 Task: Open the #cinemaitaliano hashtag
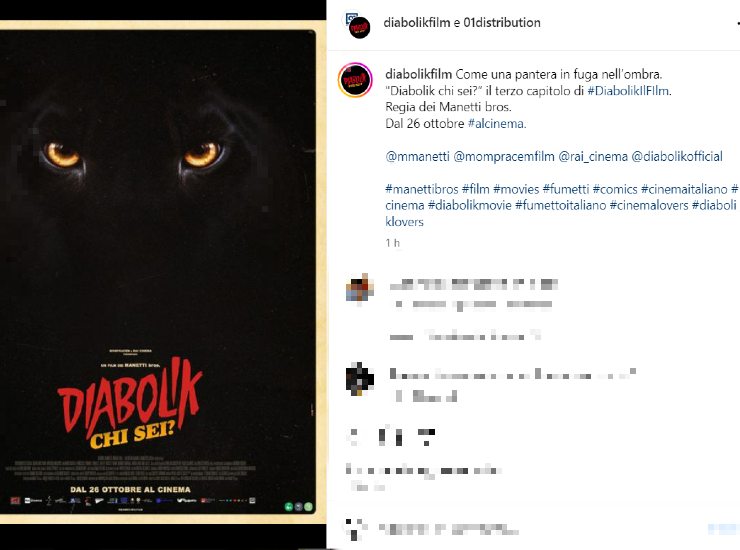(684, 189)
